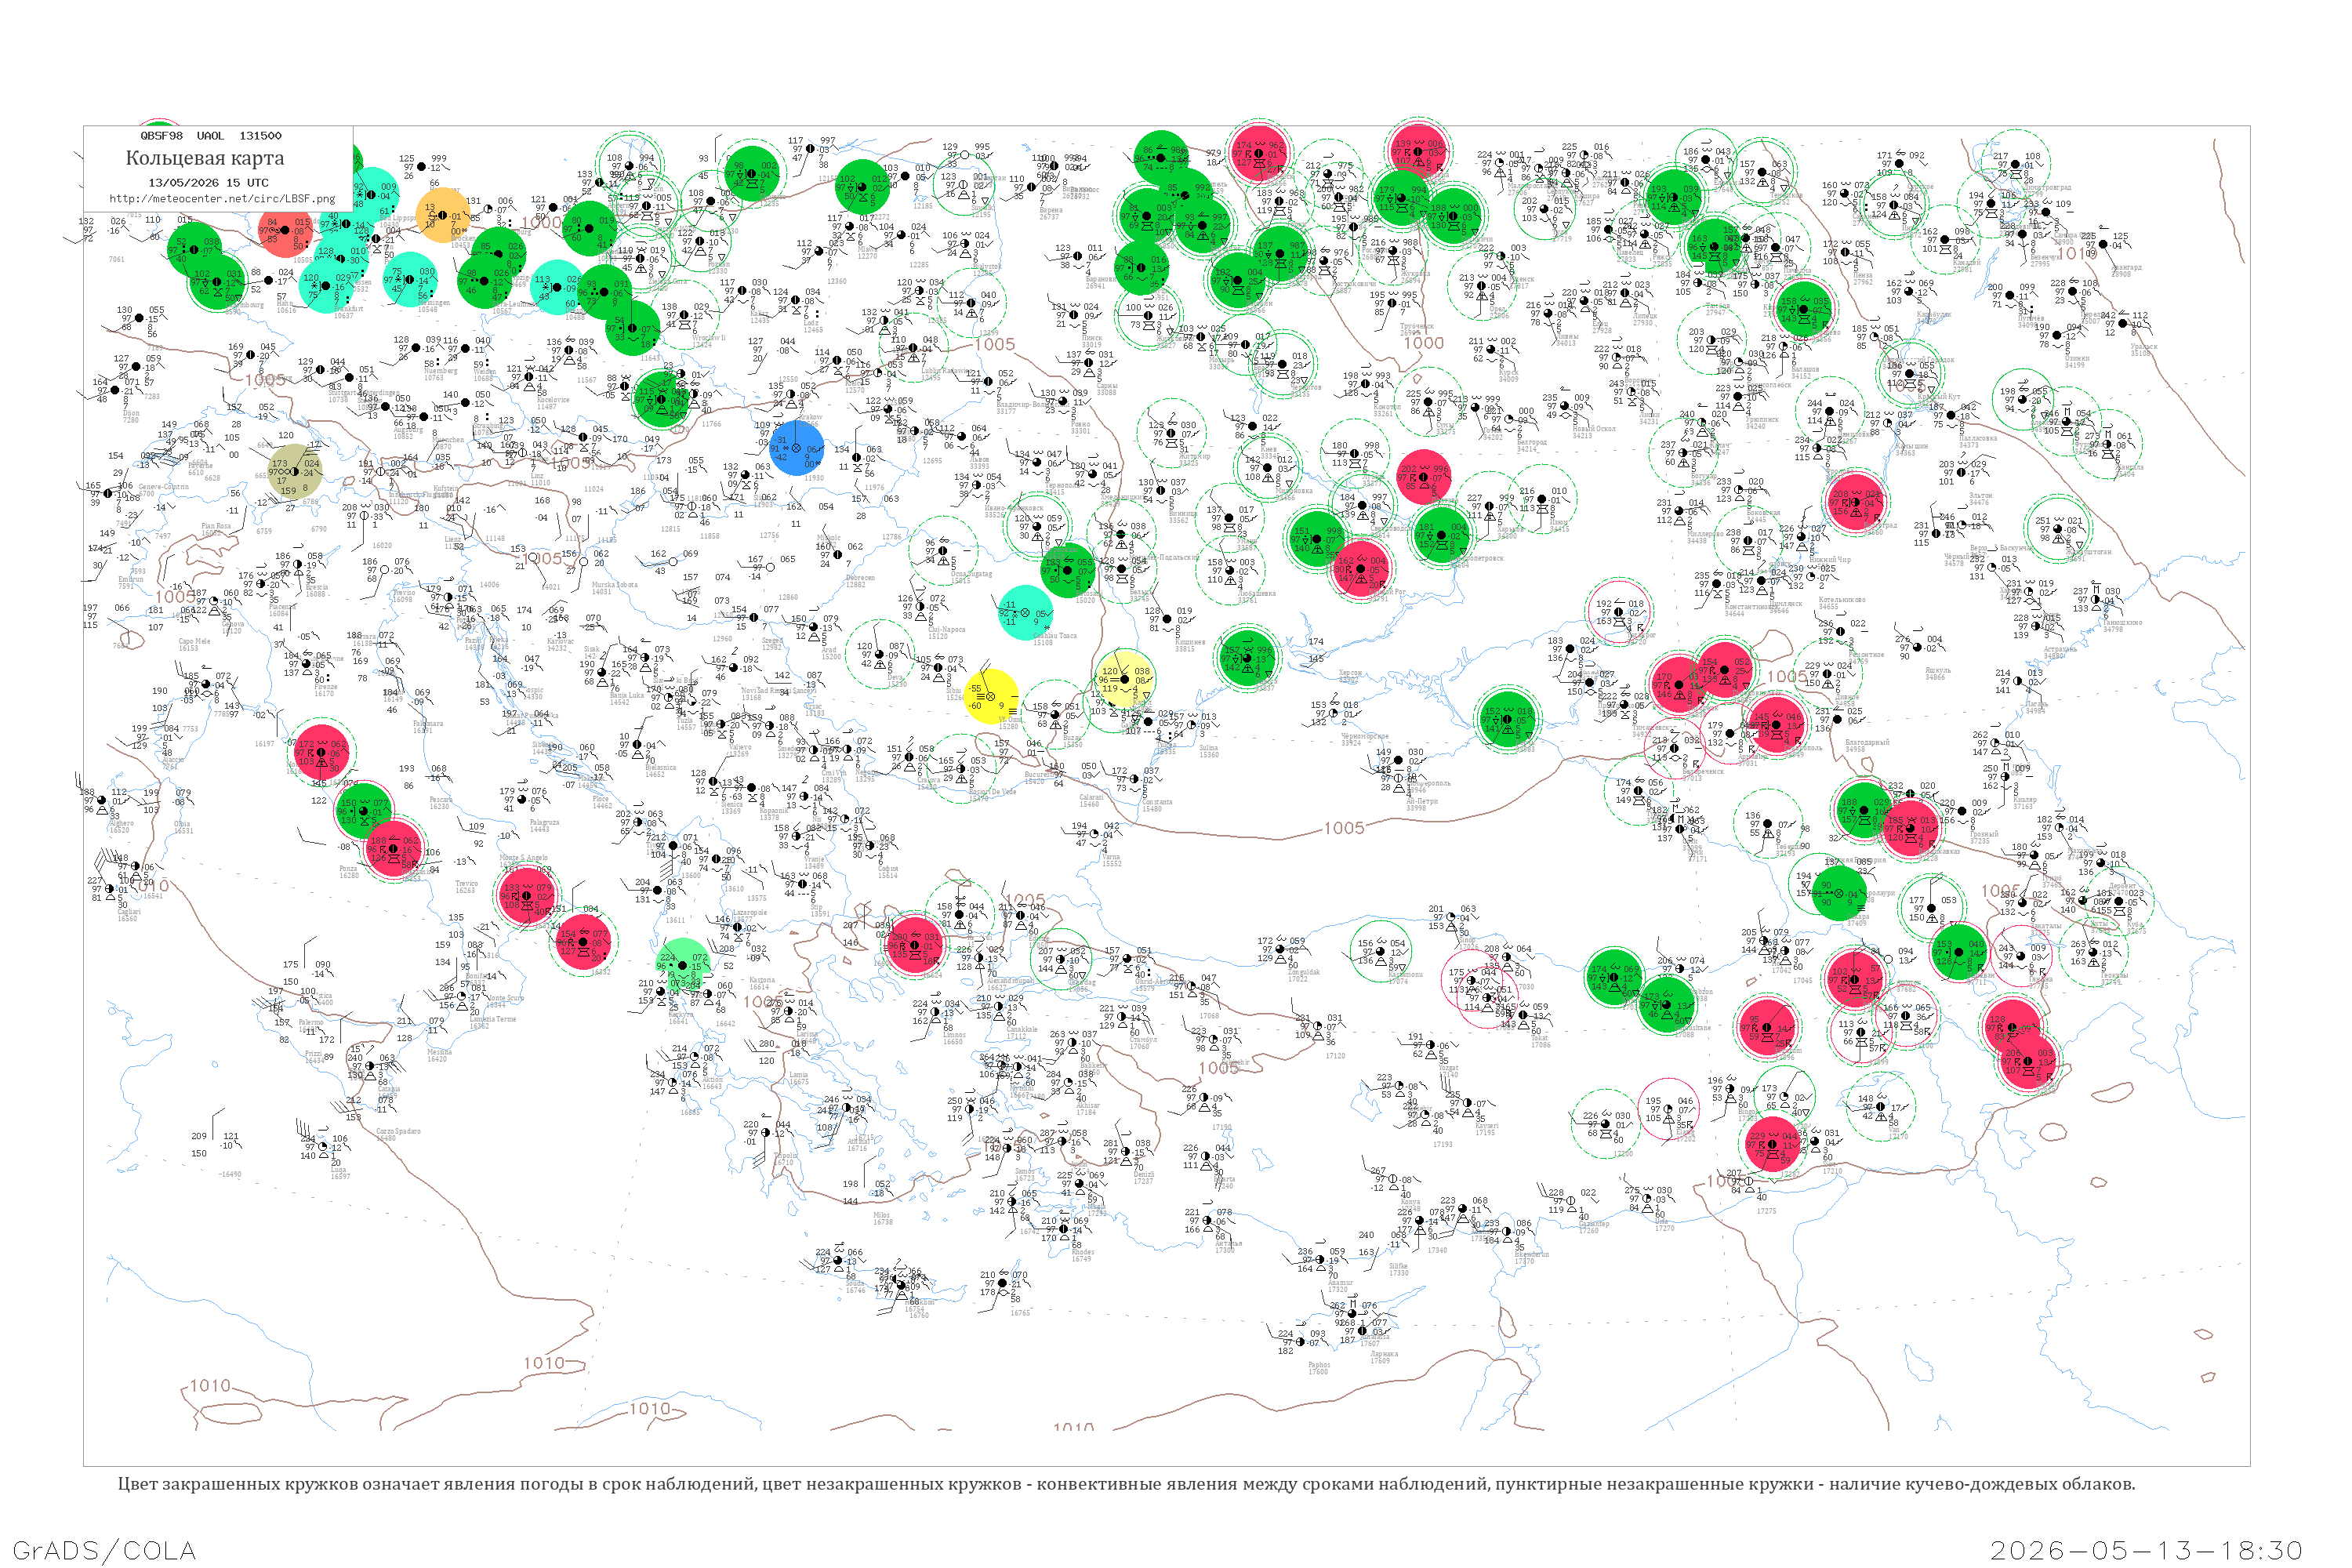The width and height of the screenshot is (2352, 1568).
Task: Click the "Geneve-Cointrin" station label
Action: tap(163, 487)
